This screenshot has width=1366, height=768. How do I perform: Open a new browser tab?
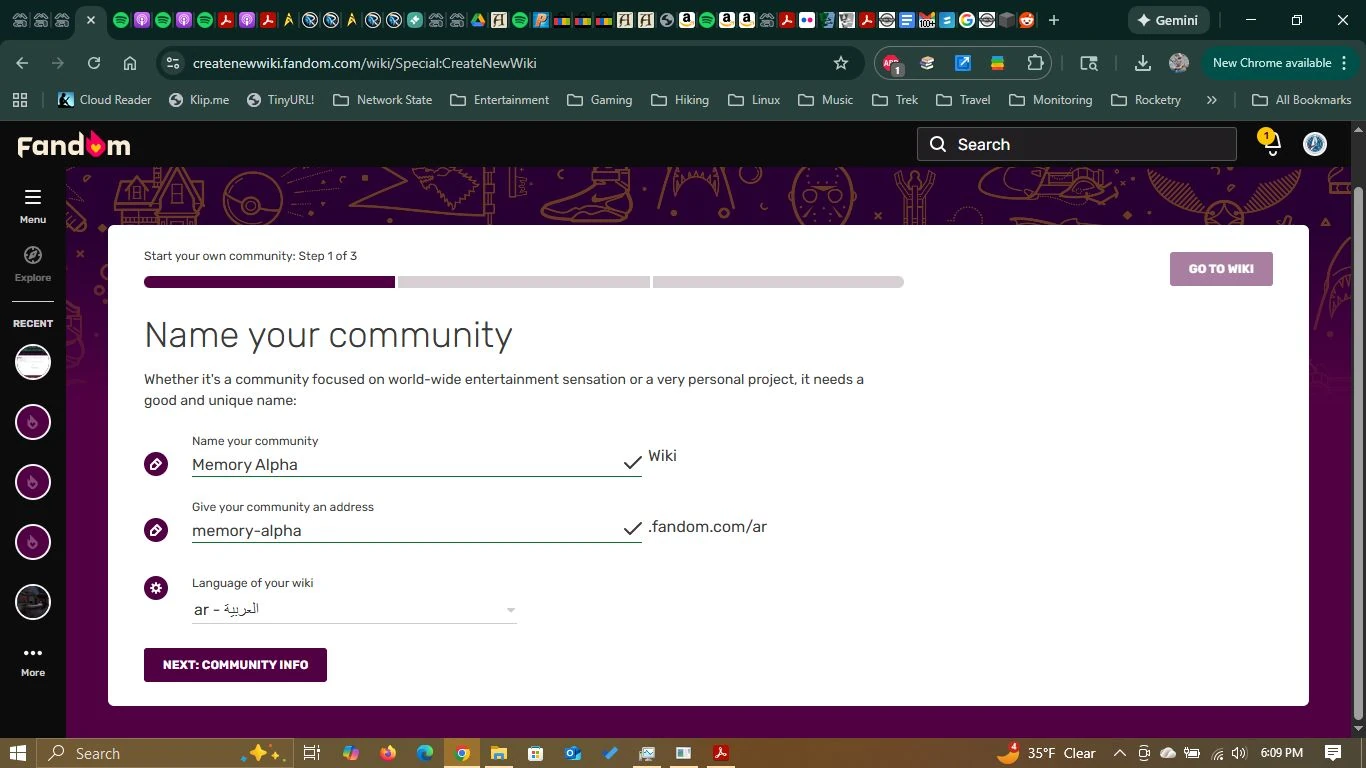pyautogui.click(x=1053, y=20)
